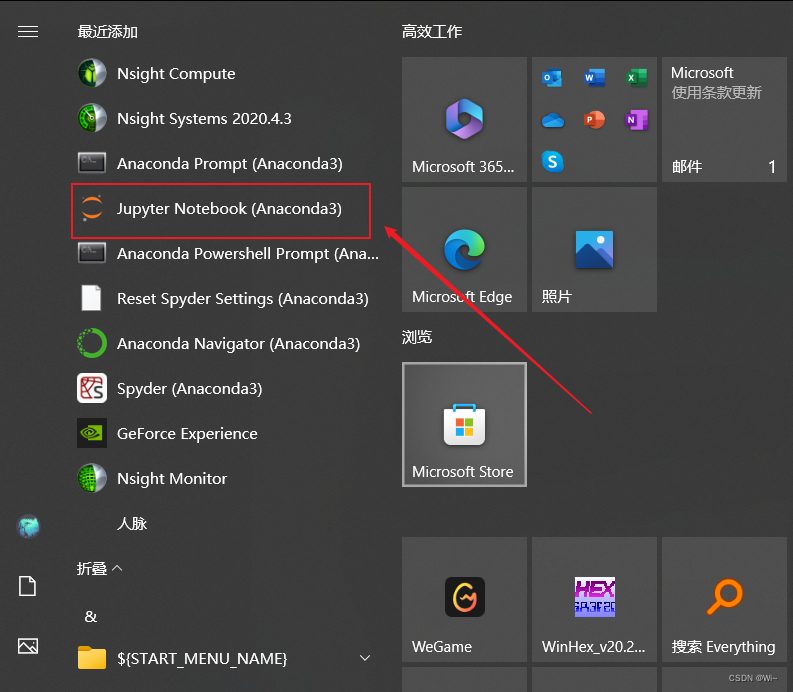Image resolution: width=793 pixels, height=692 pixels.
Task: Open the Mail 邮件 tile
Action: (x=724, y=119)
